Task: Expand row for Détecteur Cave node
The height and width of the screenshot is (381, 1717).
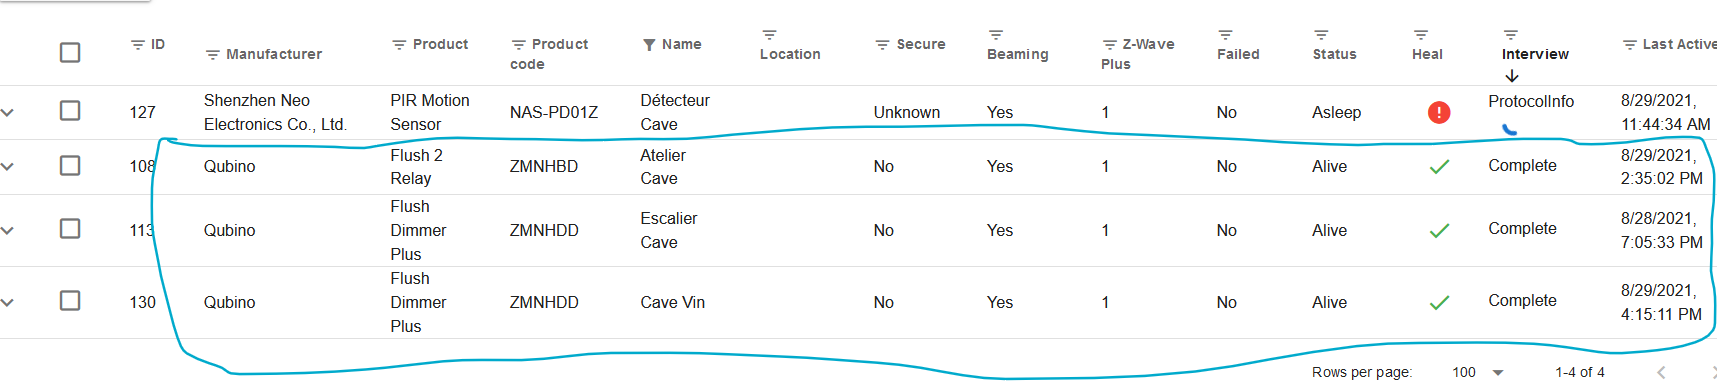Action: point(8,112)
